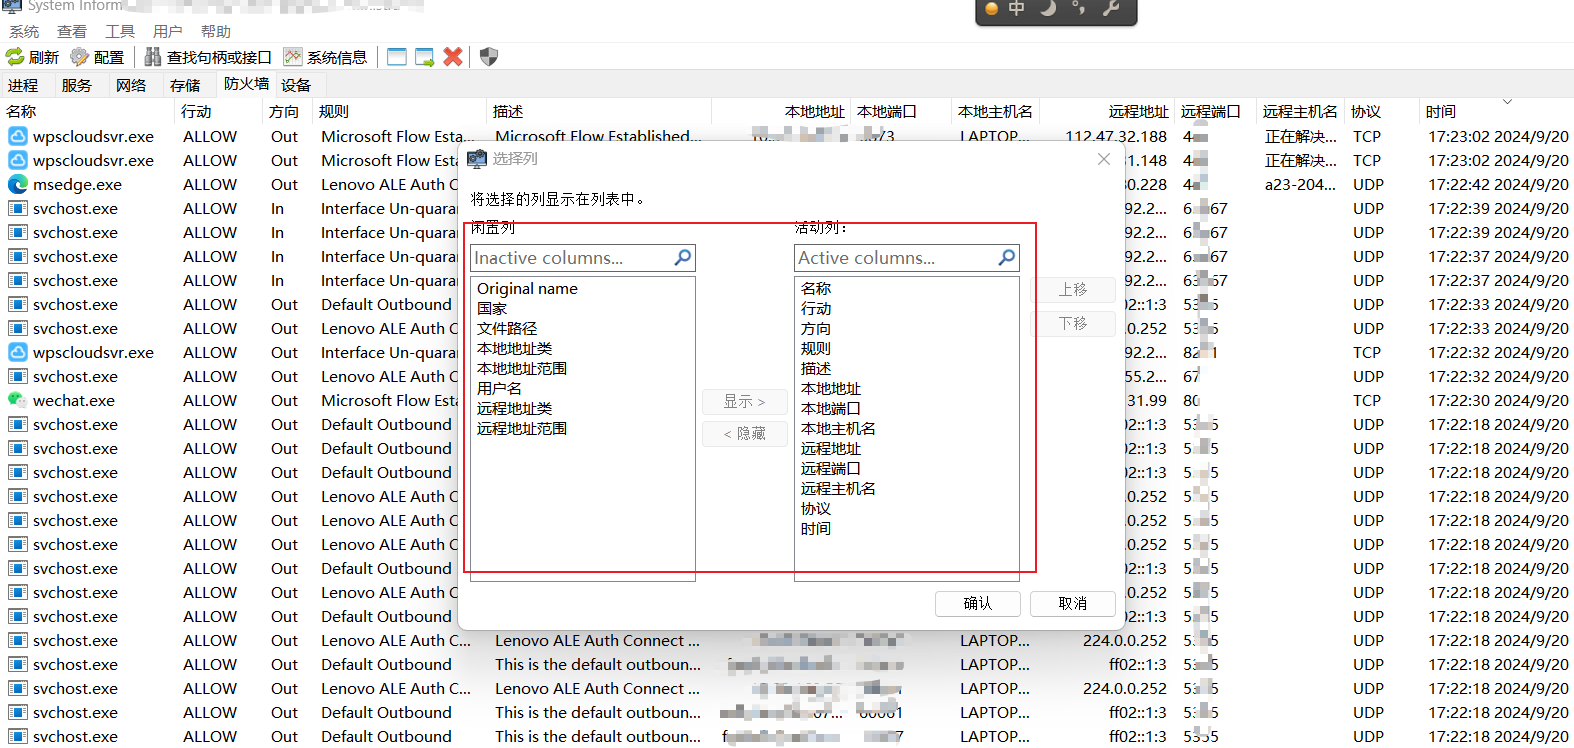Select 描述 in active columns list
Viewport: 1574px width, 748px height.
(816, 369)
